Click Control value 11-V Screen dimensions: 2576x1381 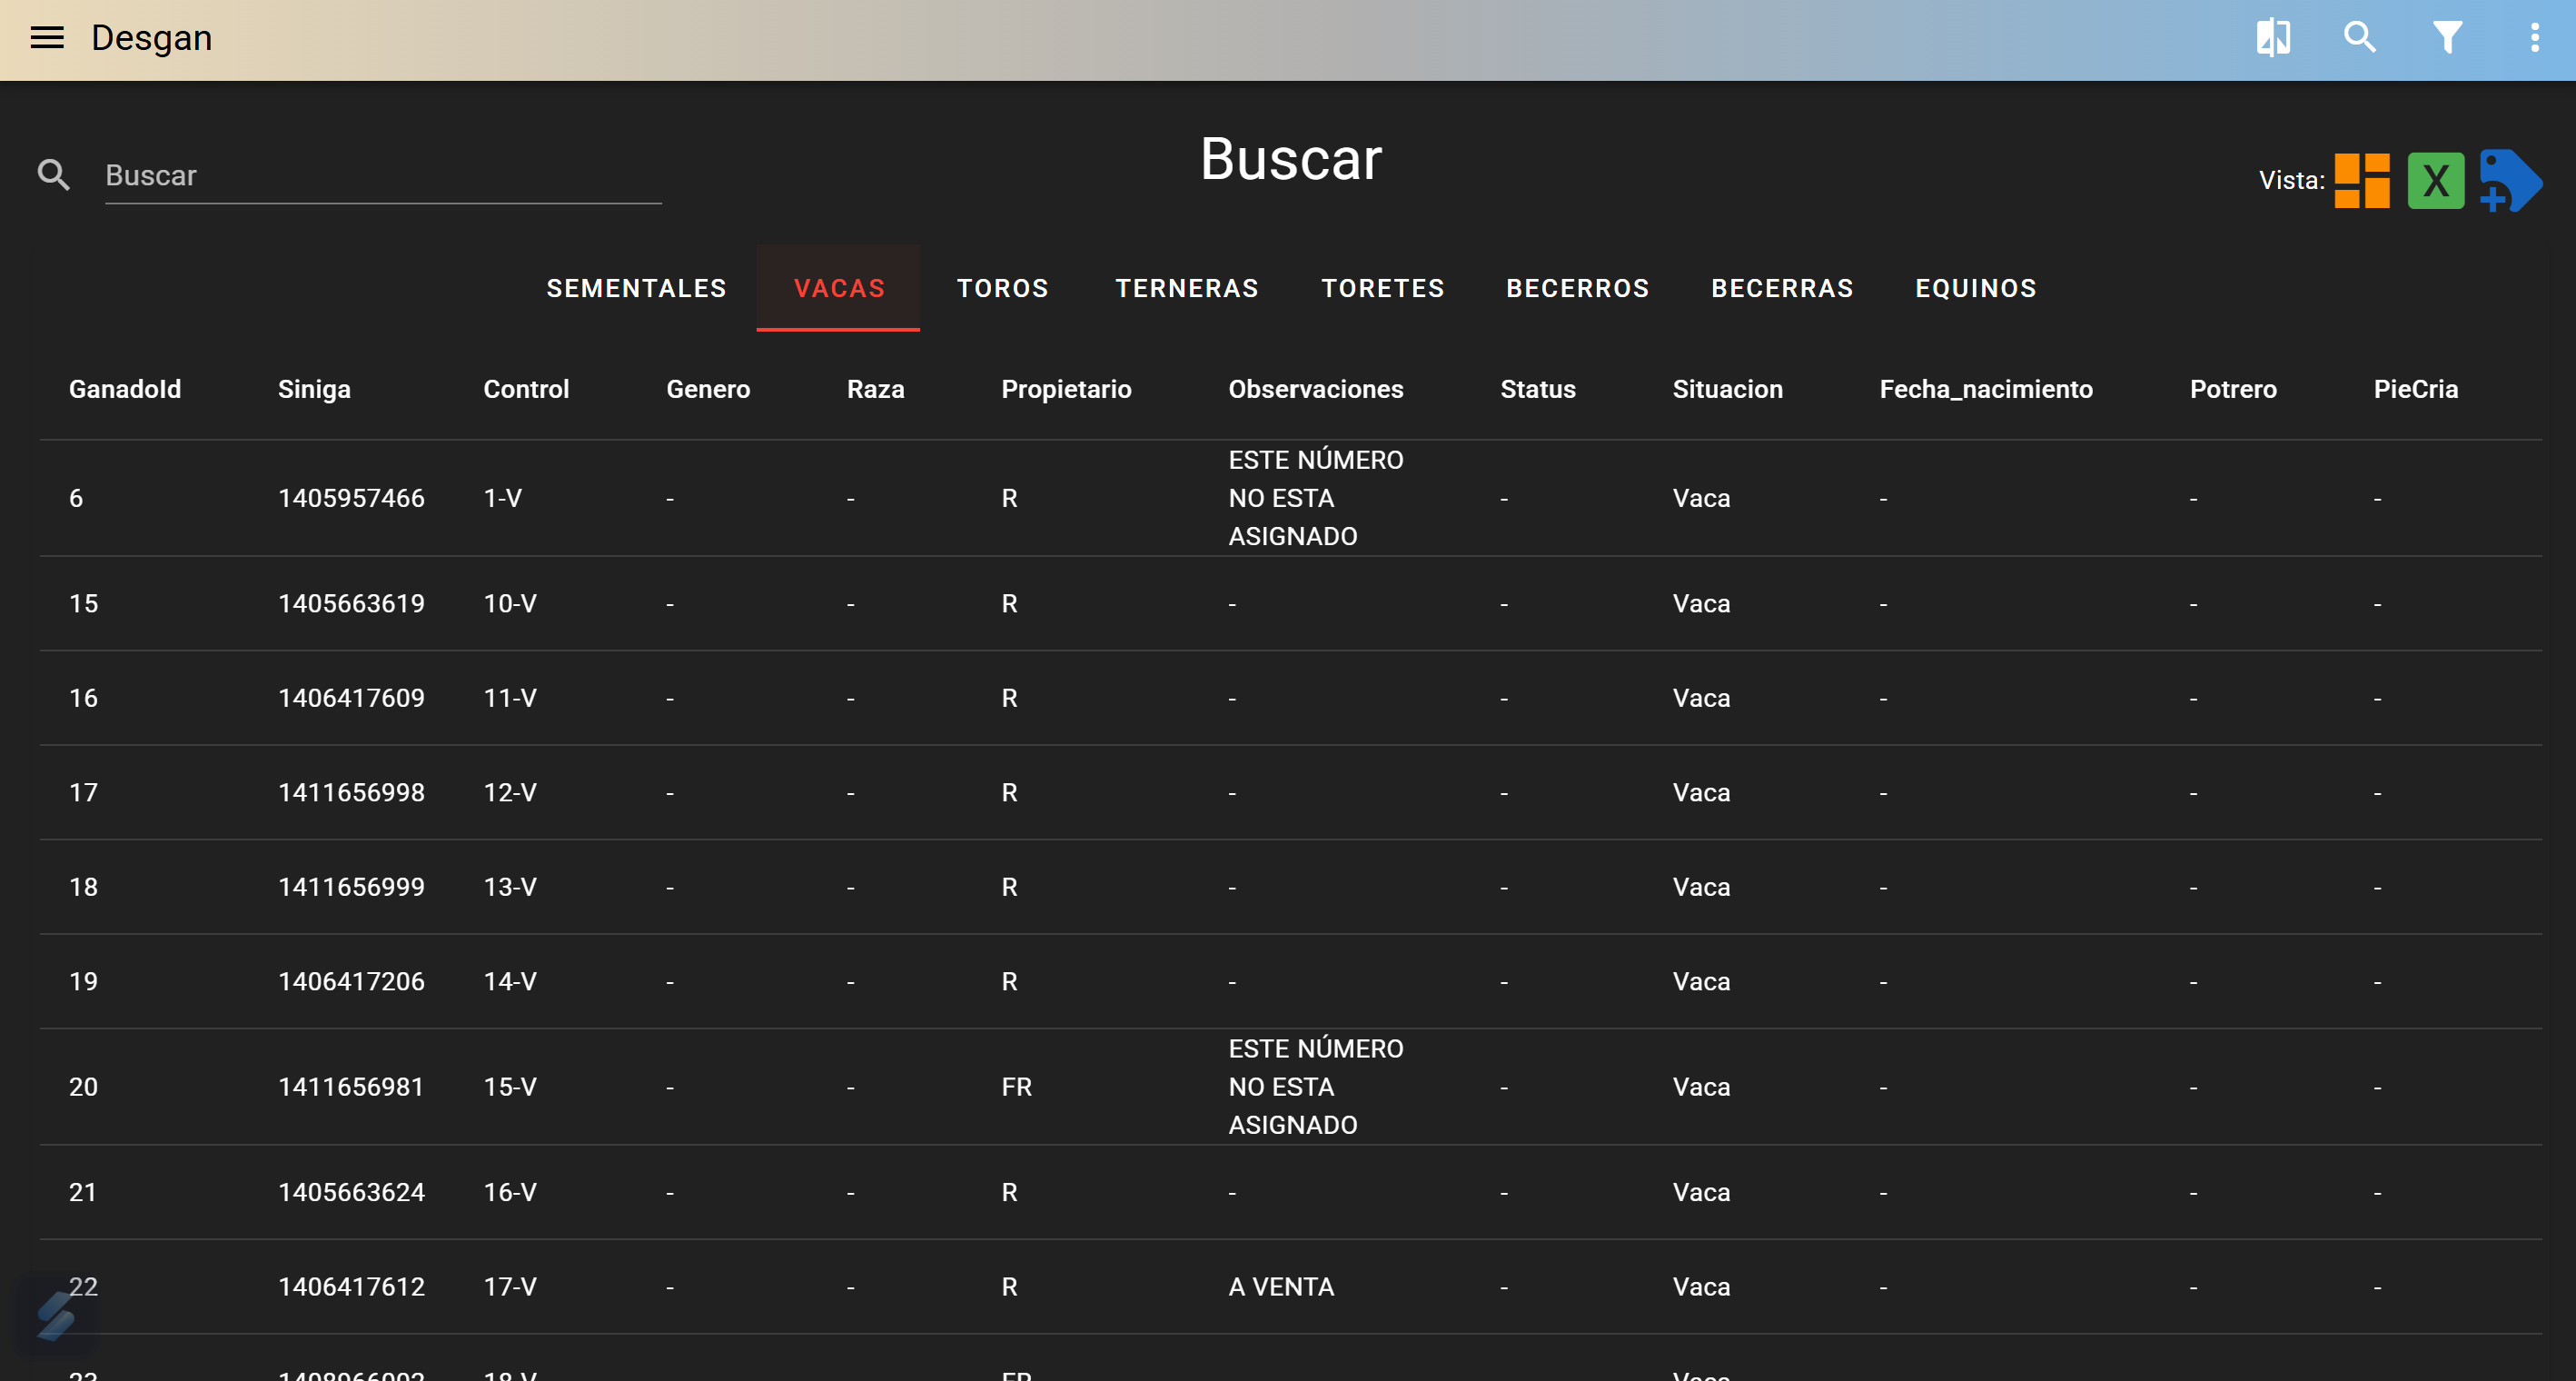510,697
